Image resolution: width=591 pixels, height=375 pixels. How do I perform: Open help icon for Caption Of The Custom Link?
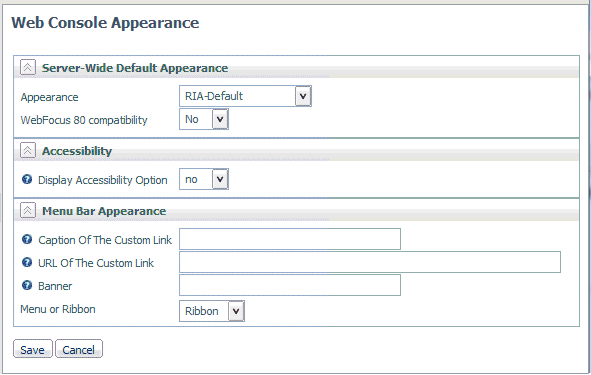pyautogui.click(x=27, y=239)
